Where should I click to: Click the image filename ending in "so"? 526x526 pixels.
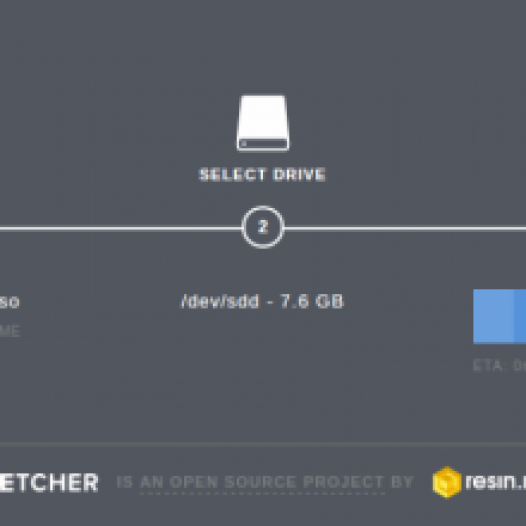click(x=10, y=302)
